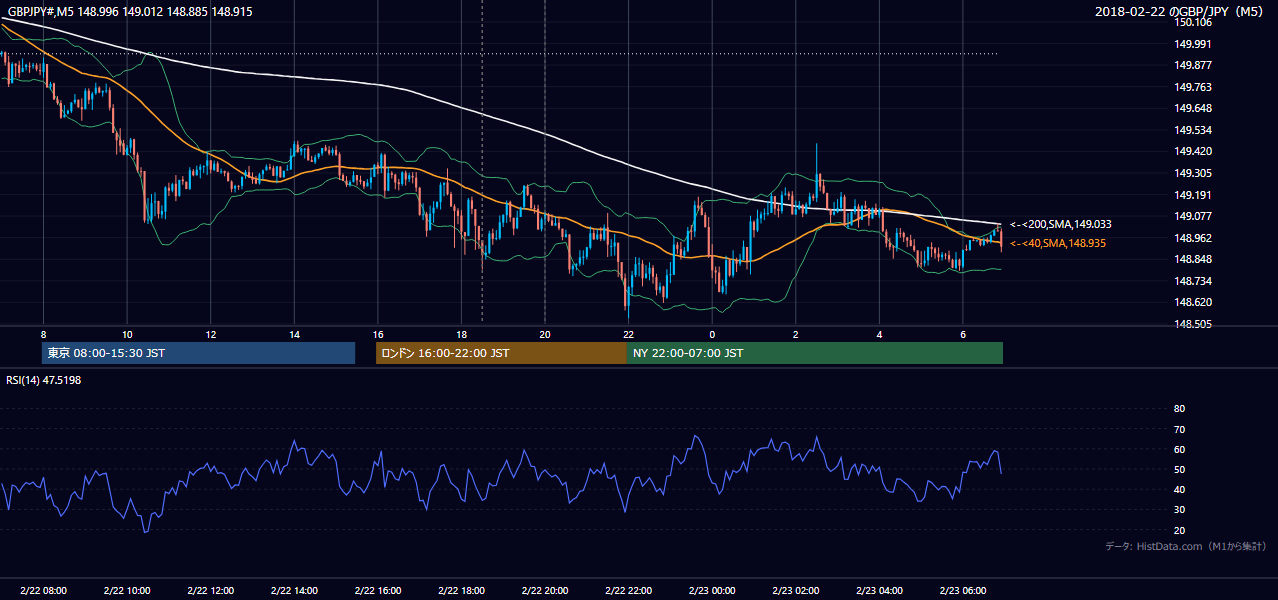The width and height of the screenshot is (1278, 600).
Task: Click price axis label 149.191
Action: pyautogui.click(x=1194, y=195)
